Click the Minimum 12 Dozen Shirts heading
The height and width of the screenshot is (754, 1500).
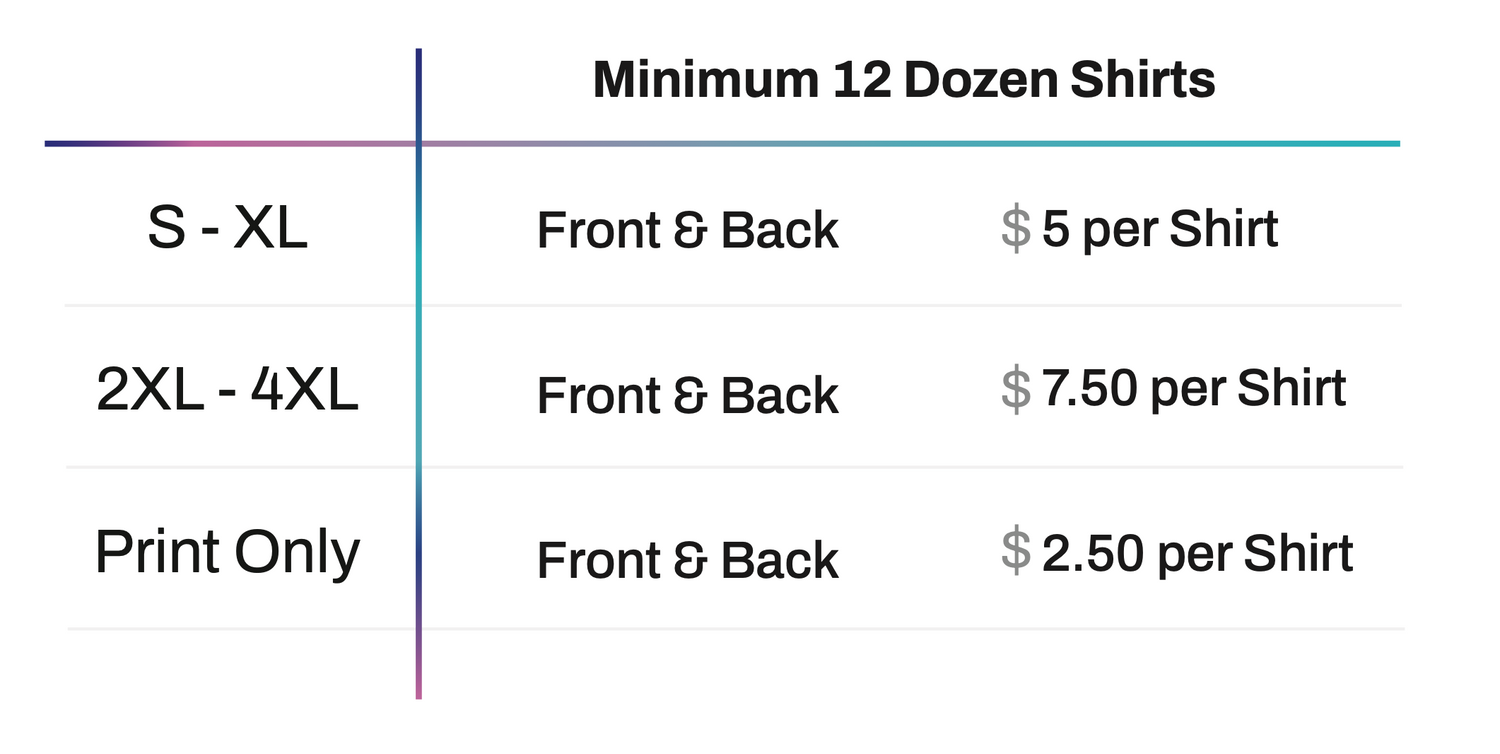click(x=904, y=80)
